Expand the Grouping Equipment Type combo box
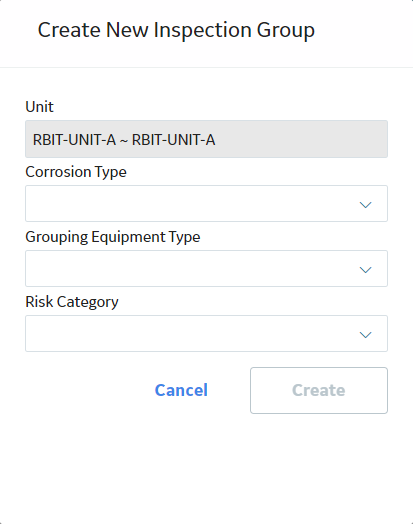This screenshot has height=524, width=413. click(x=206, y=268)
